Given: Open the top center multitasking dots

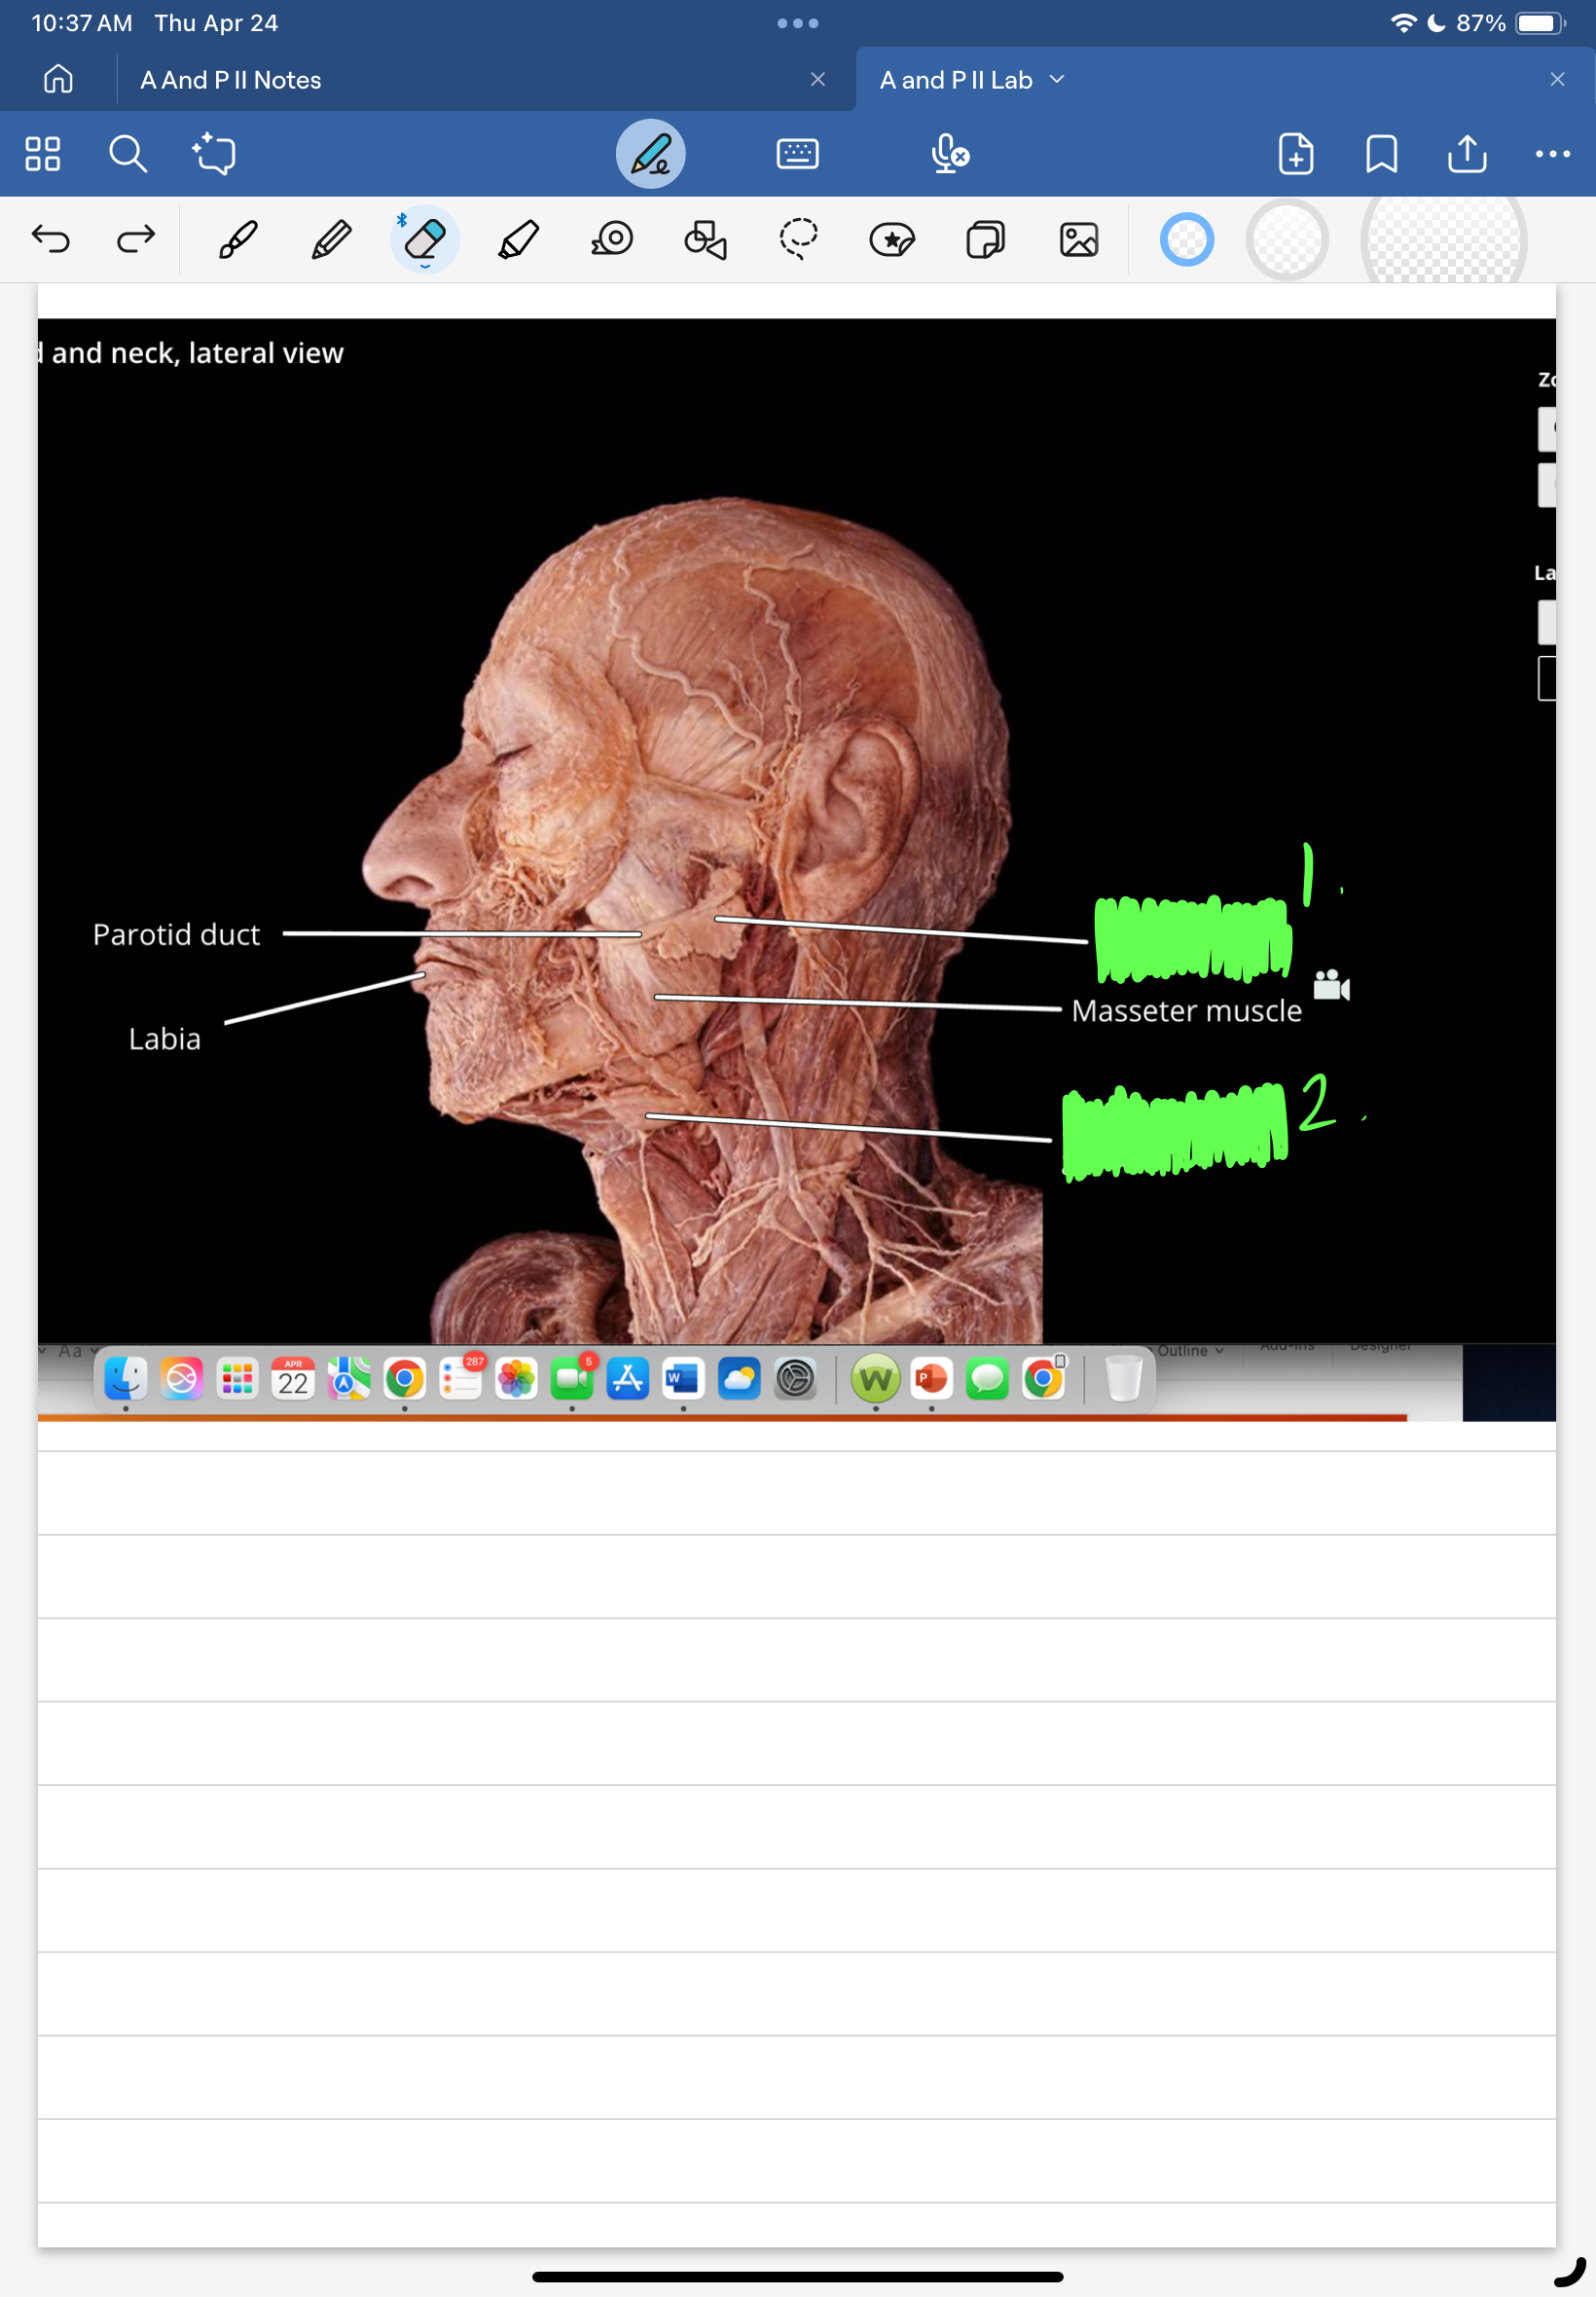Looking at the screenshot, I should pos(797,23).
